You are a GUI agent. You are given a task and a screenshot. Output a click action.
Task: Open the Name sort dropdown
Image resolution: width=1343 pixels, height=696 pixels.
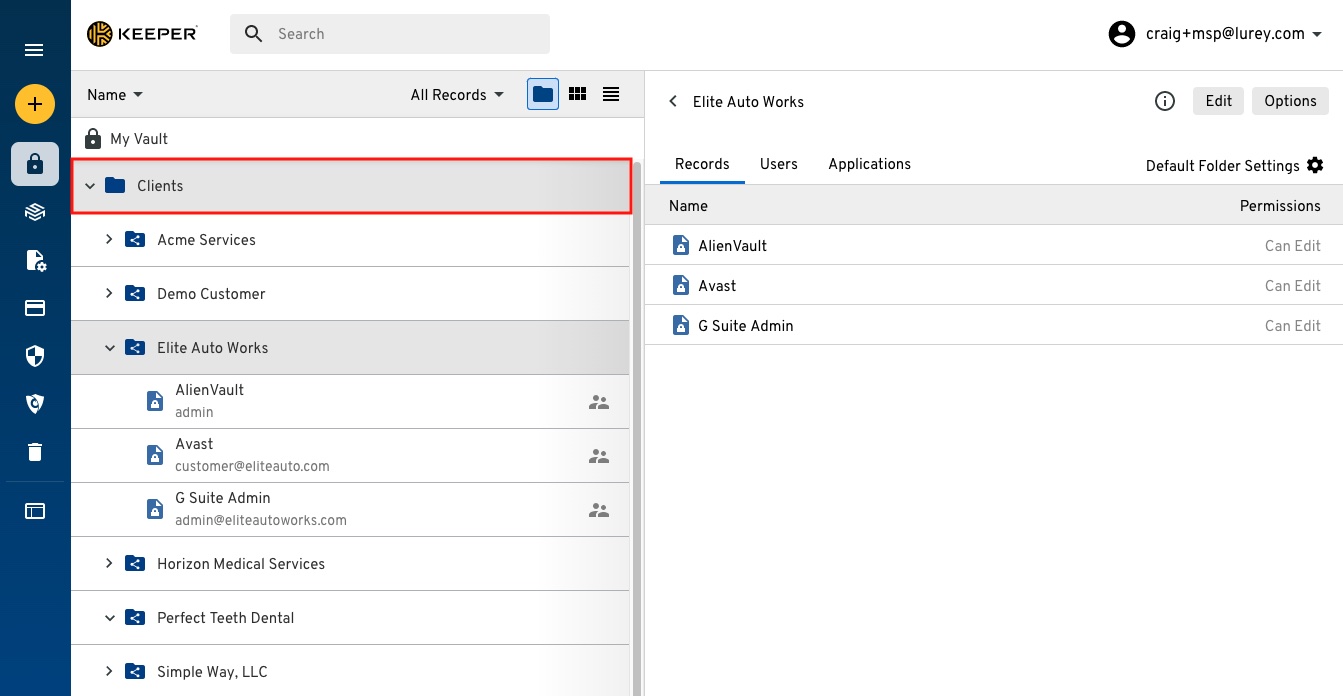[x=115, y=95]
